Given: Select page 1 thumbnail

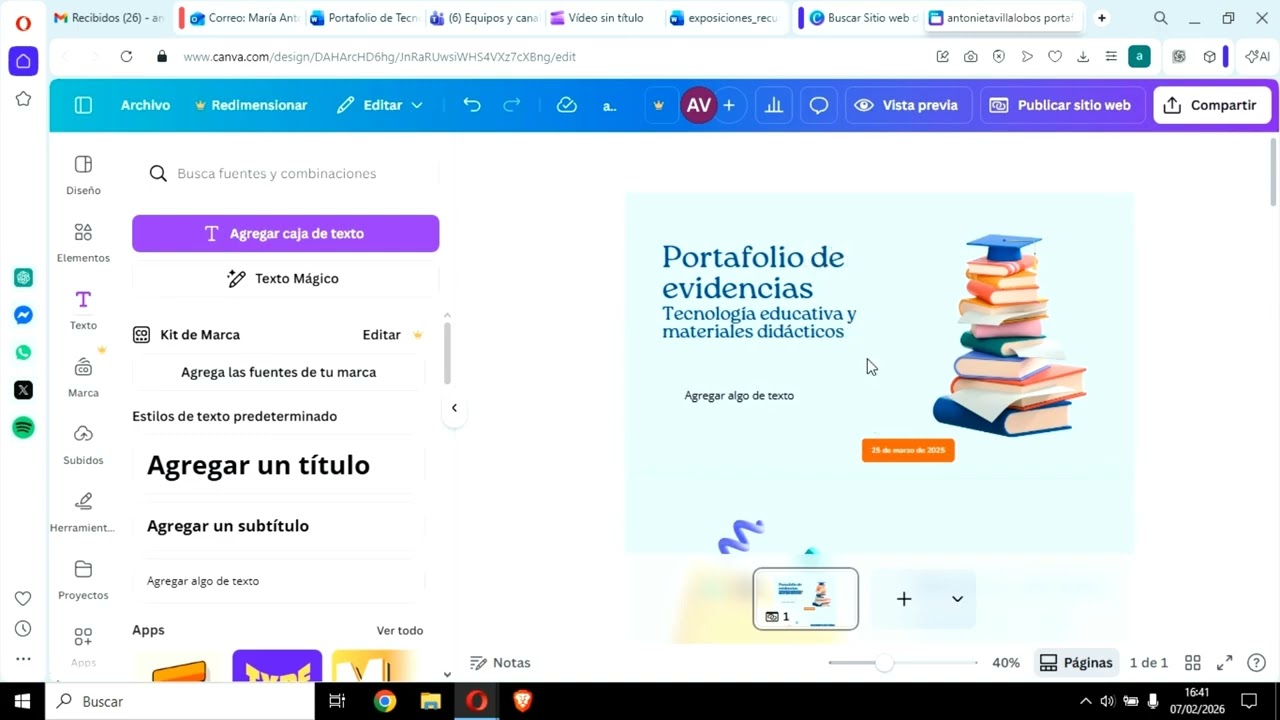Looking at the screenshot, I should [x=805, y=599].
